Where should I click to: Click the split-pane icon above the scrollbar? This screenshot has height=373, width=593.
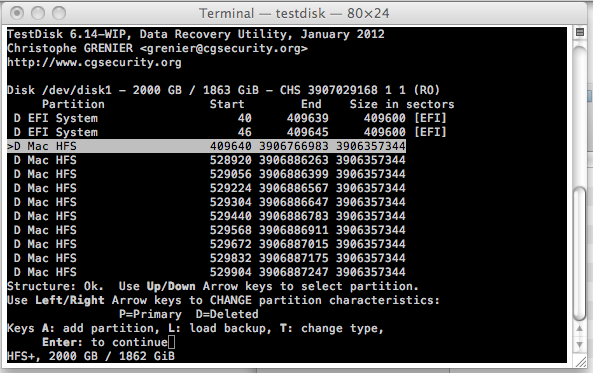click(x=579, y=32)
